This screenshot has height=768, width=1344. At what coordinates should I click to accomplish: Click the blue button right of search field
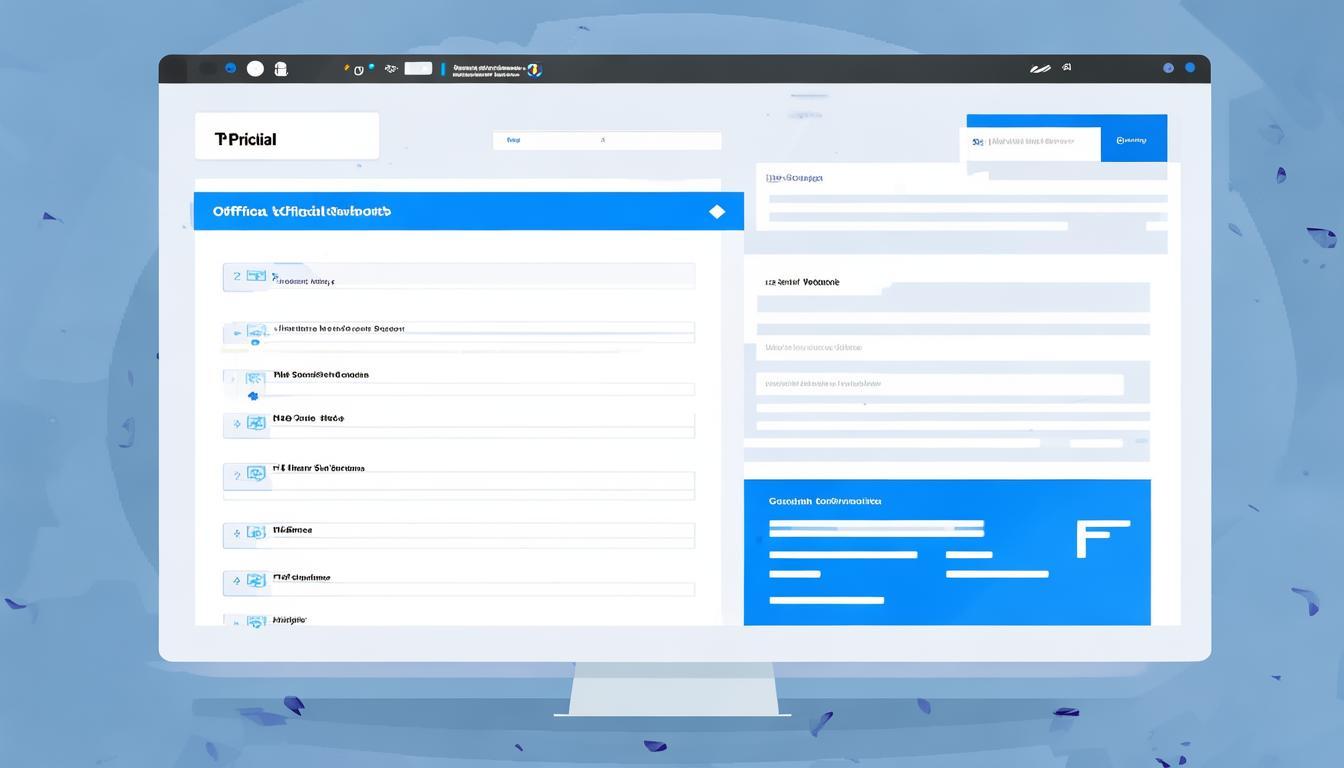coord(1133,142)
